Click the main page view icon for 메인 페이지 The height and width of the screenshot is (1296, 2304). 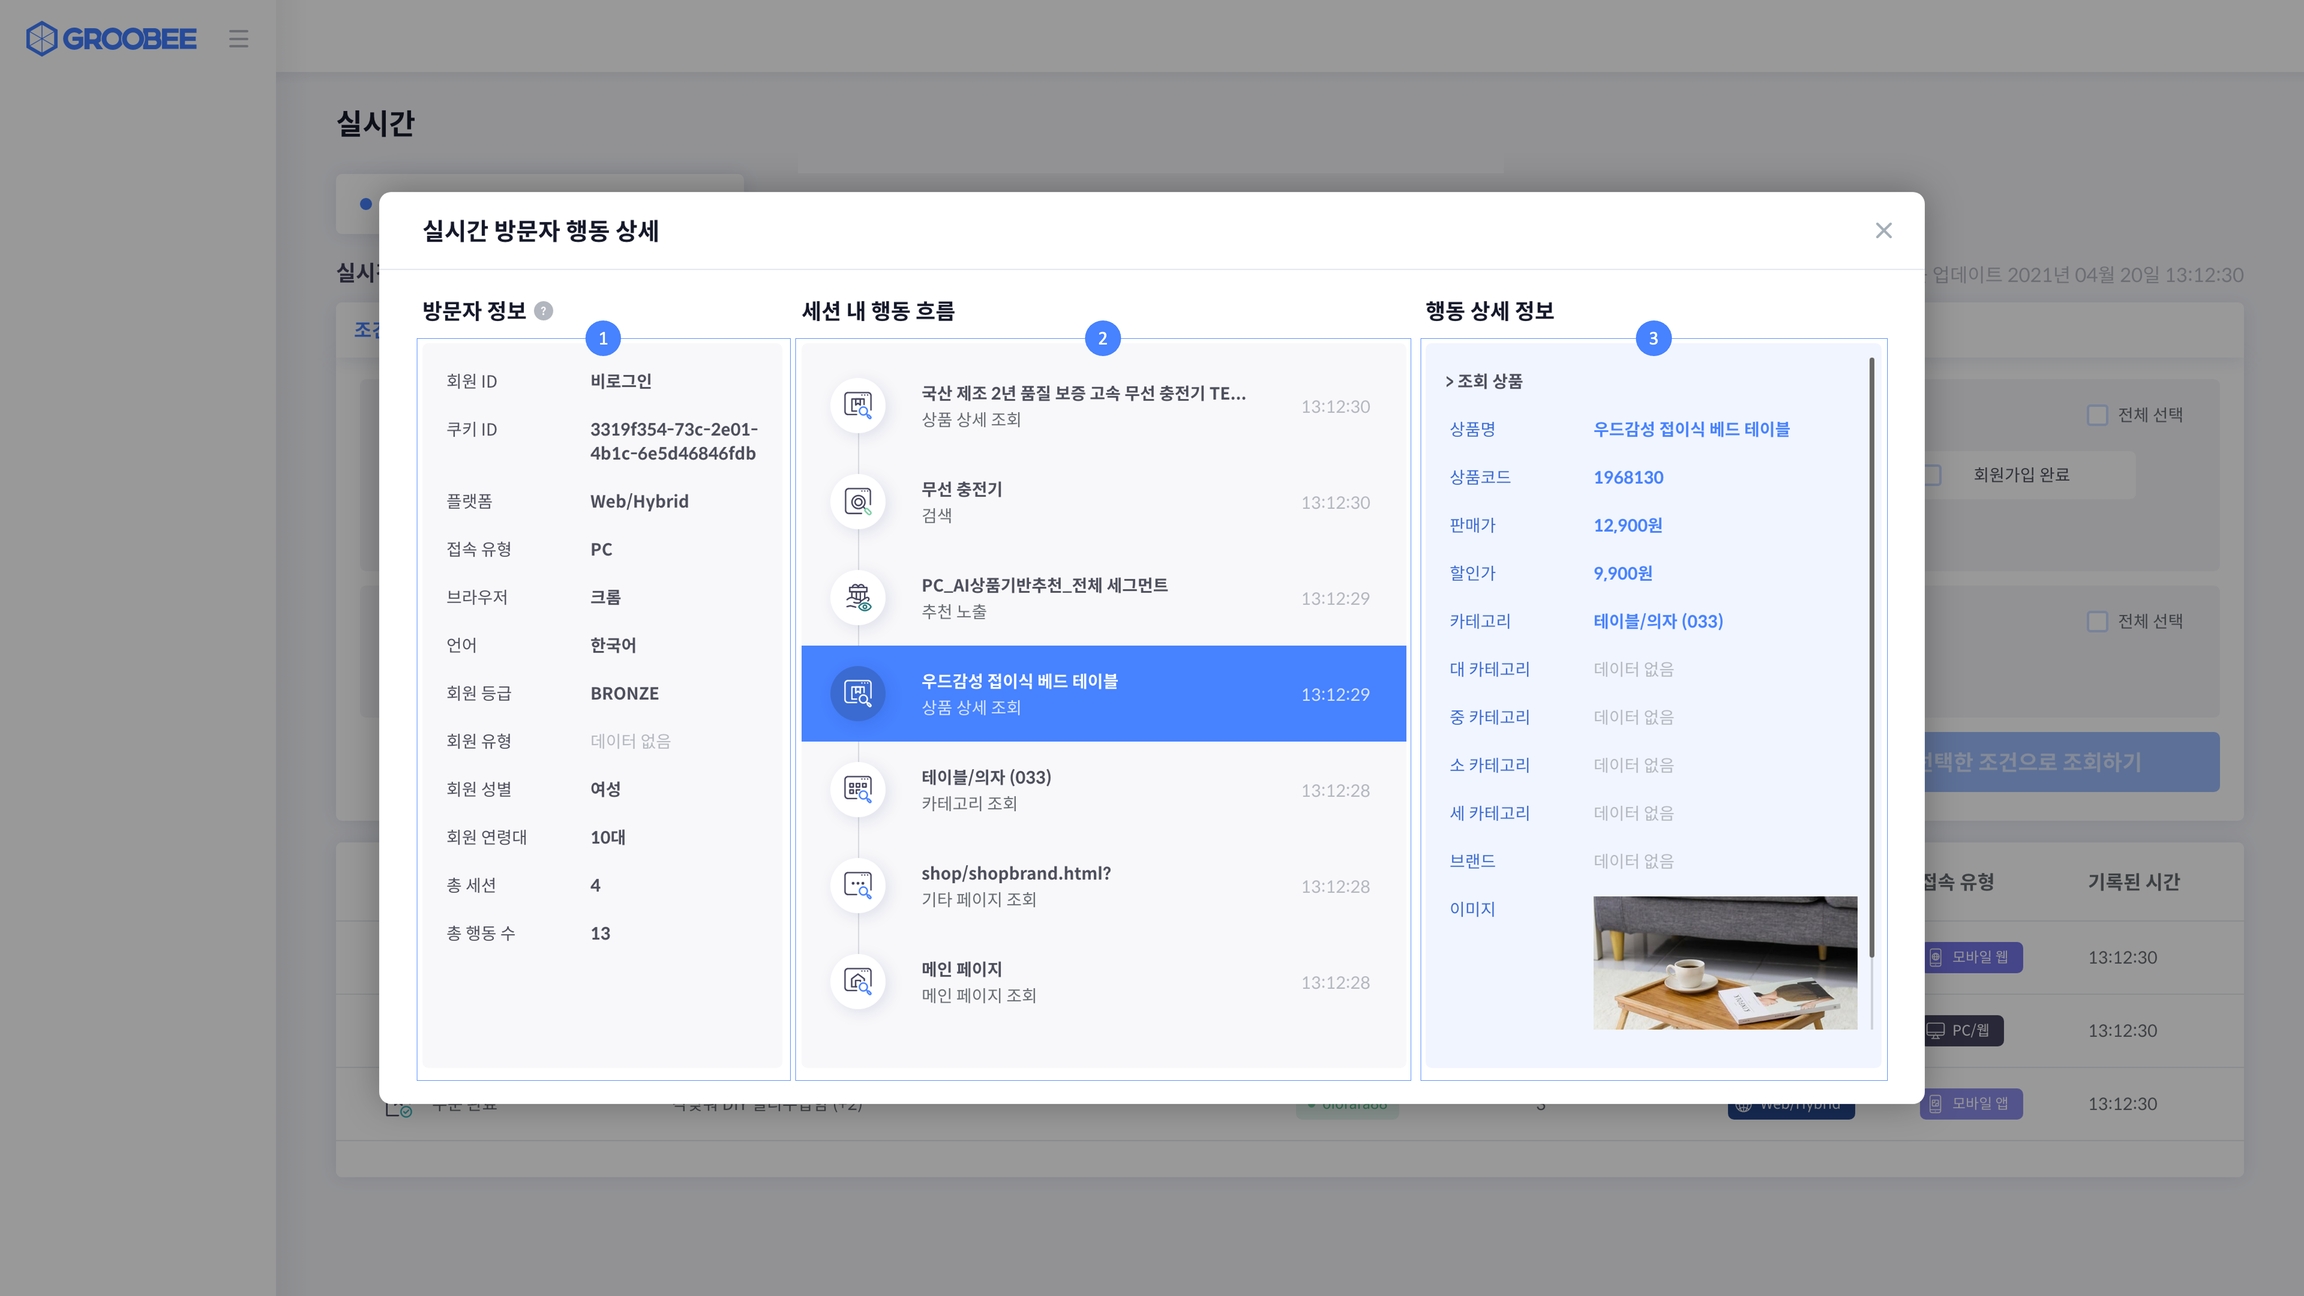(858, 982)
